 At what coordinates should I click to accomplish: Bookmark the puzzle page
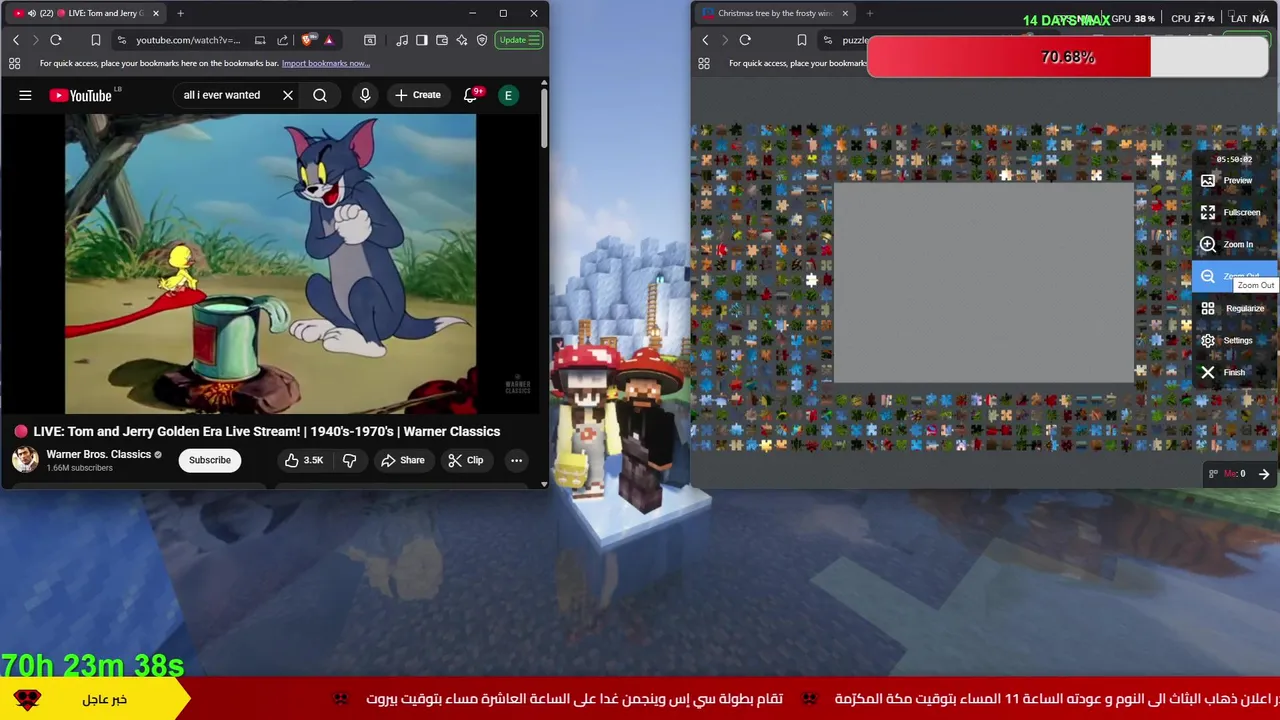(x=801, y=40)
